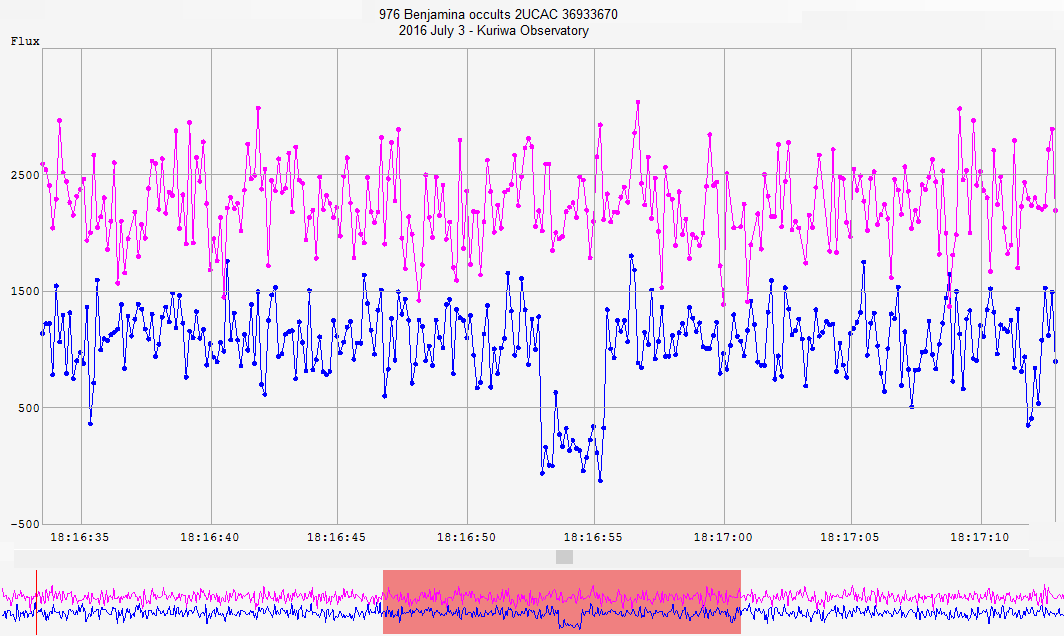Viewport: 1064px width, 636px height.
Task: Click the subtitle '2016 July 3 - Kuriwa Observatory'
Action: tap(493, 31)
